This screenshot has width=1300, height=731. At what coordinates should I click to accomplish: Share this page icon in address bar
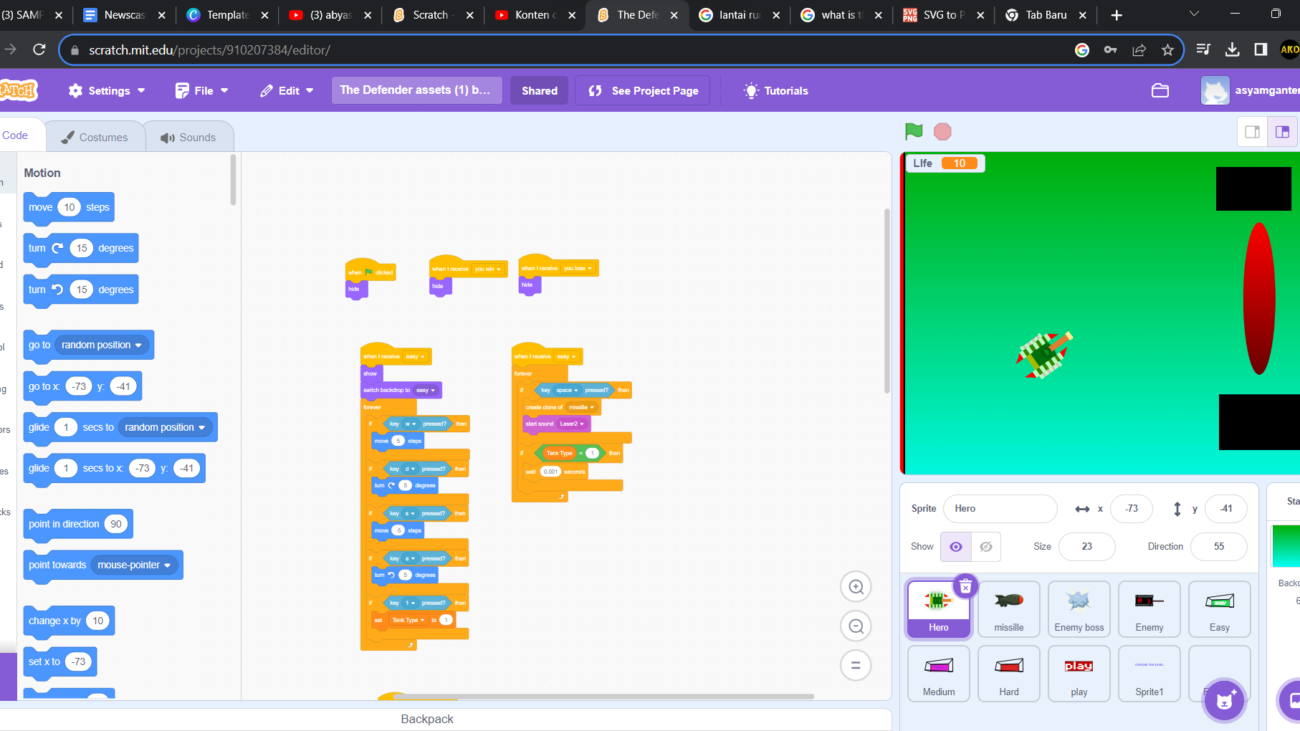tap(1139, 50)
